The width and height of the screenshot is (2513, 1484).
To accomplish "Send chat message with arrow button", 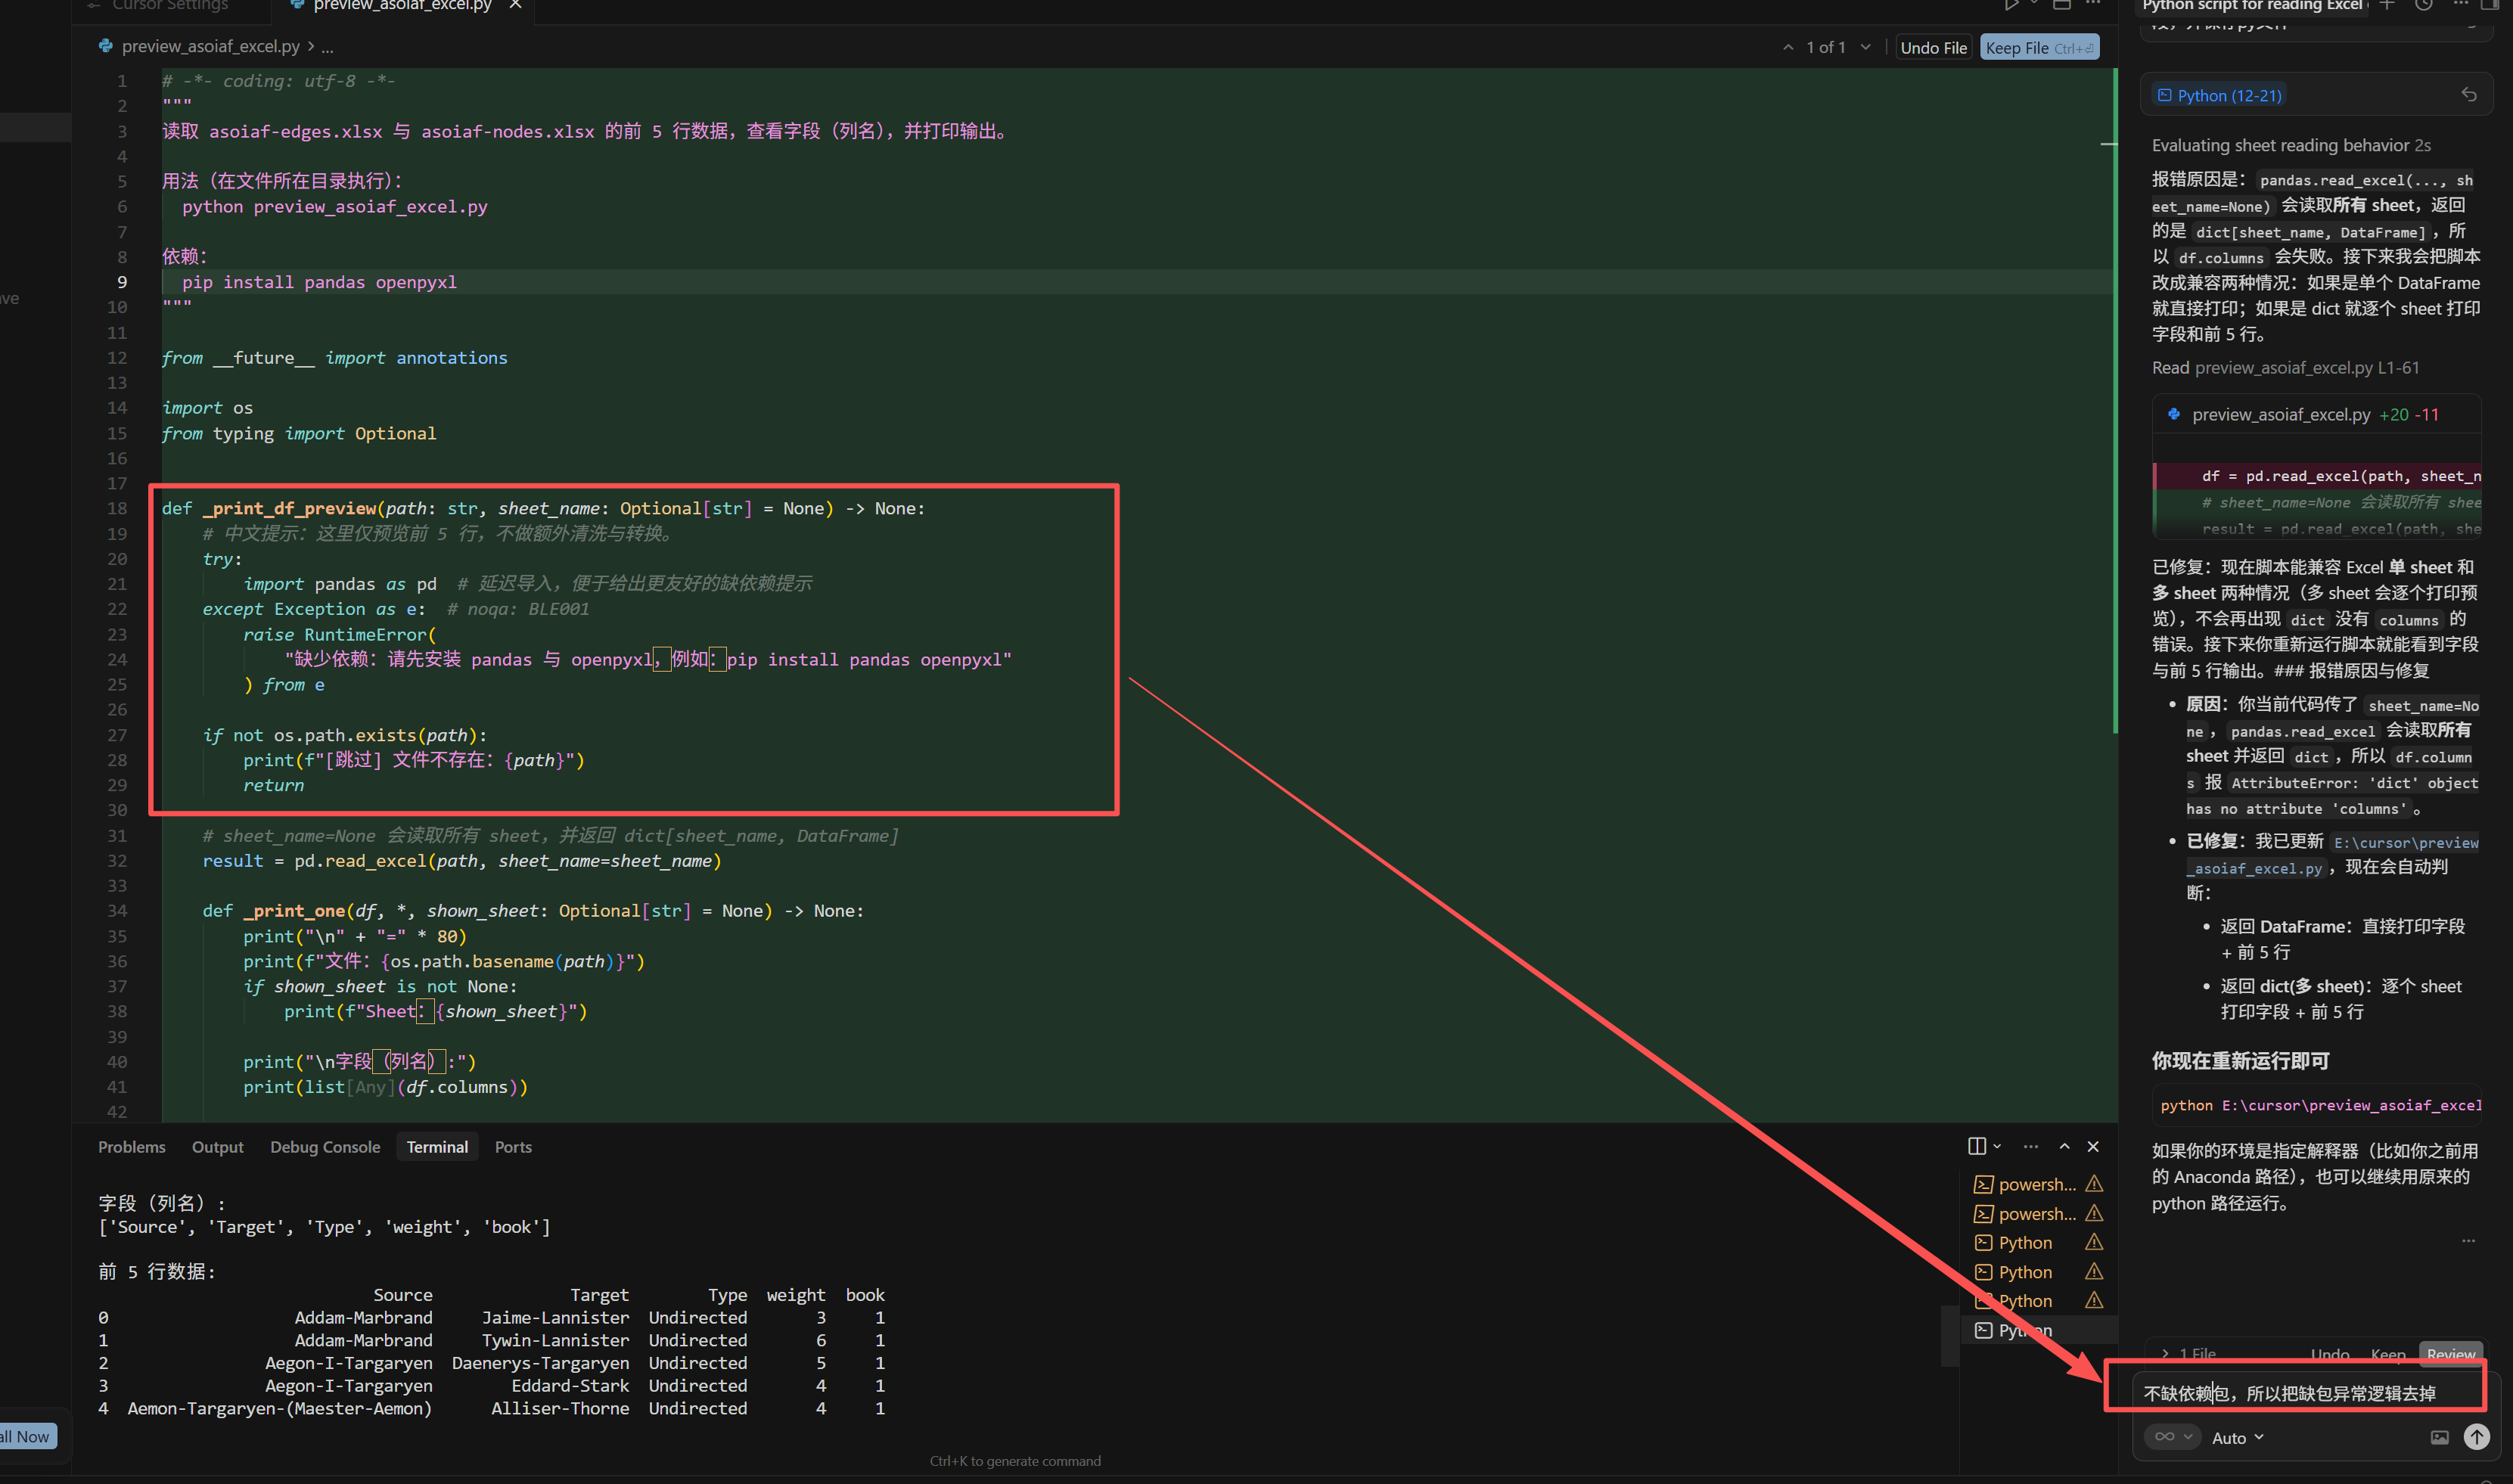I will point(2476,1437).
